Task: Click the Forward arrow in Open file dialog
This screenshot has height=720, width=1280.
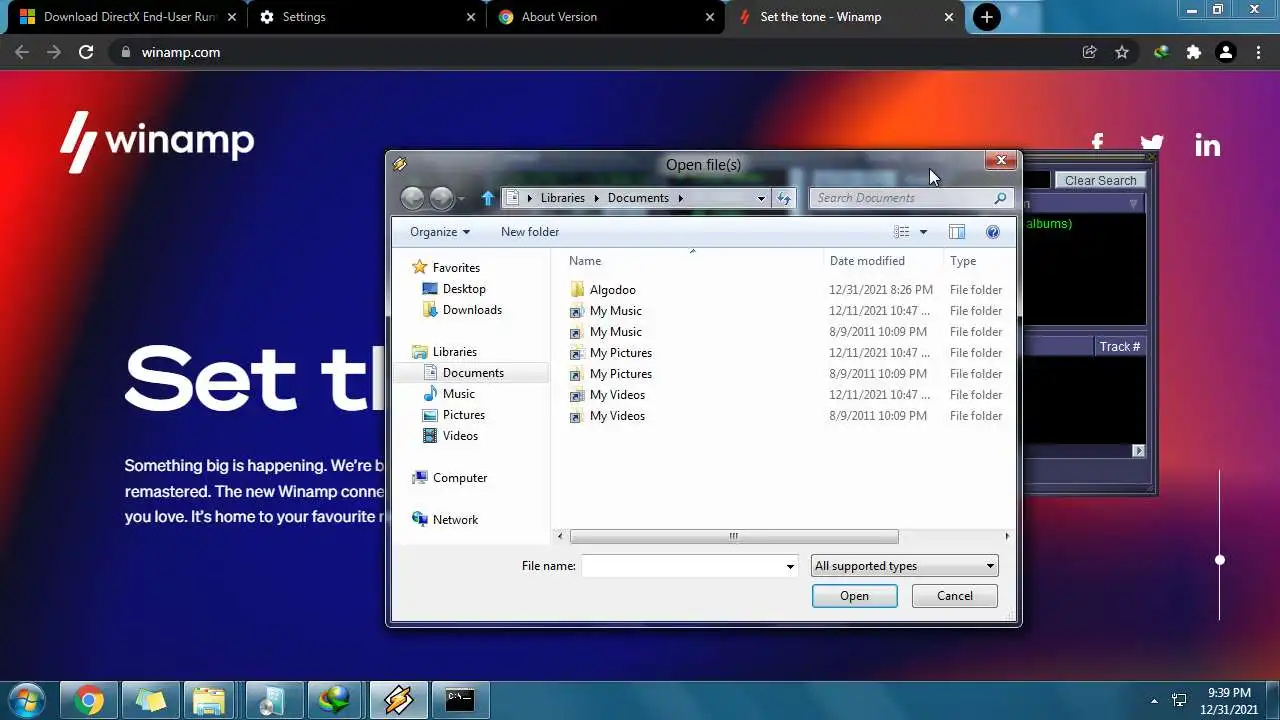Action: pyautogui.click(x=441, y=198)
